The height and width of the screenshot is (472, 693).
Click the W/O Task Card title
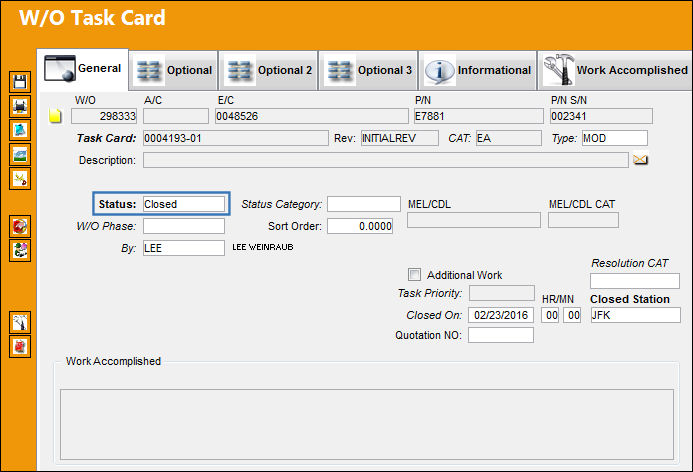(x=92, y=18)
